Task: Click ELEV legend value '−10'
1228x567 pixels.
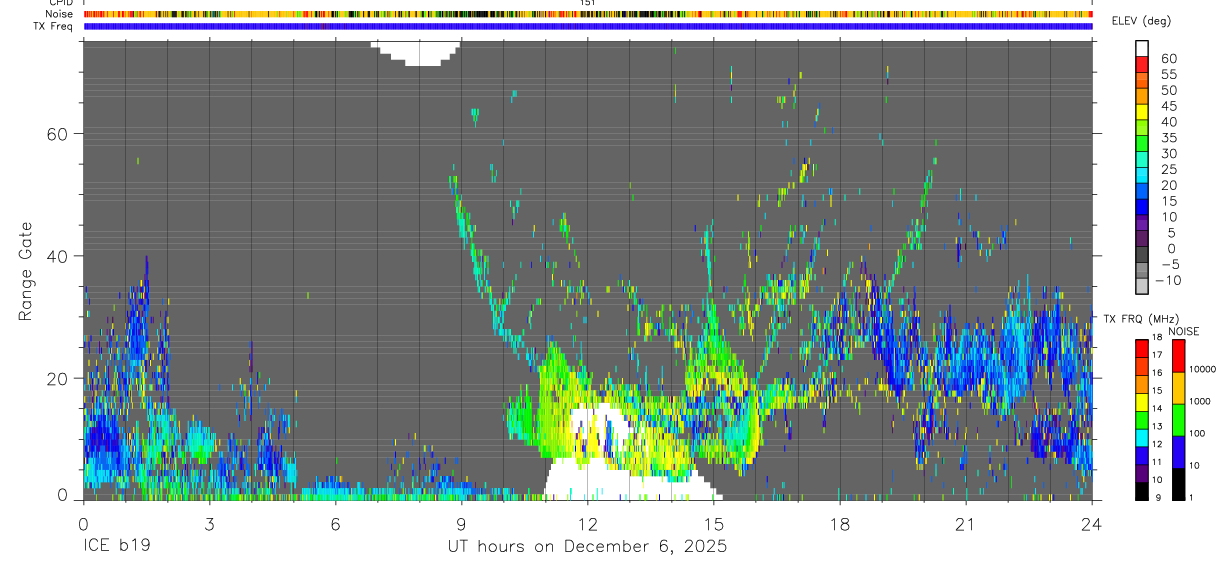Action: coord(1167,281)
